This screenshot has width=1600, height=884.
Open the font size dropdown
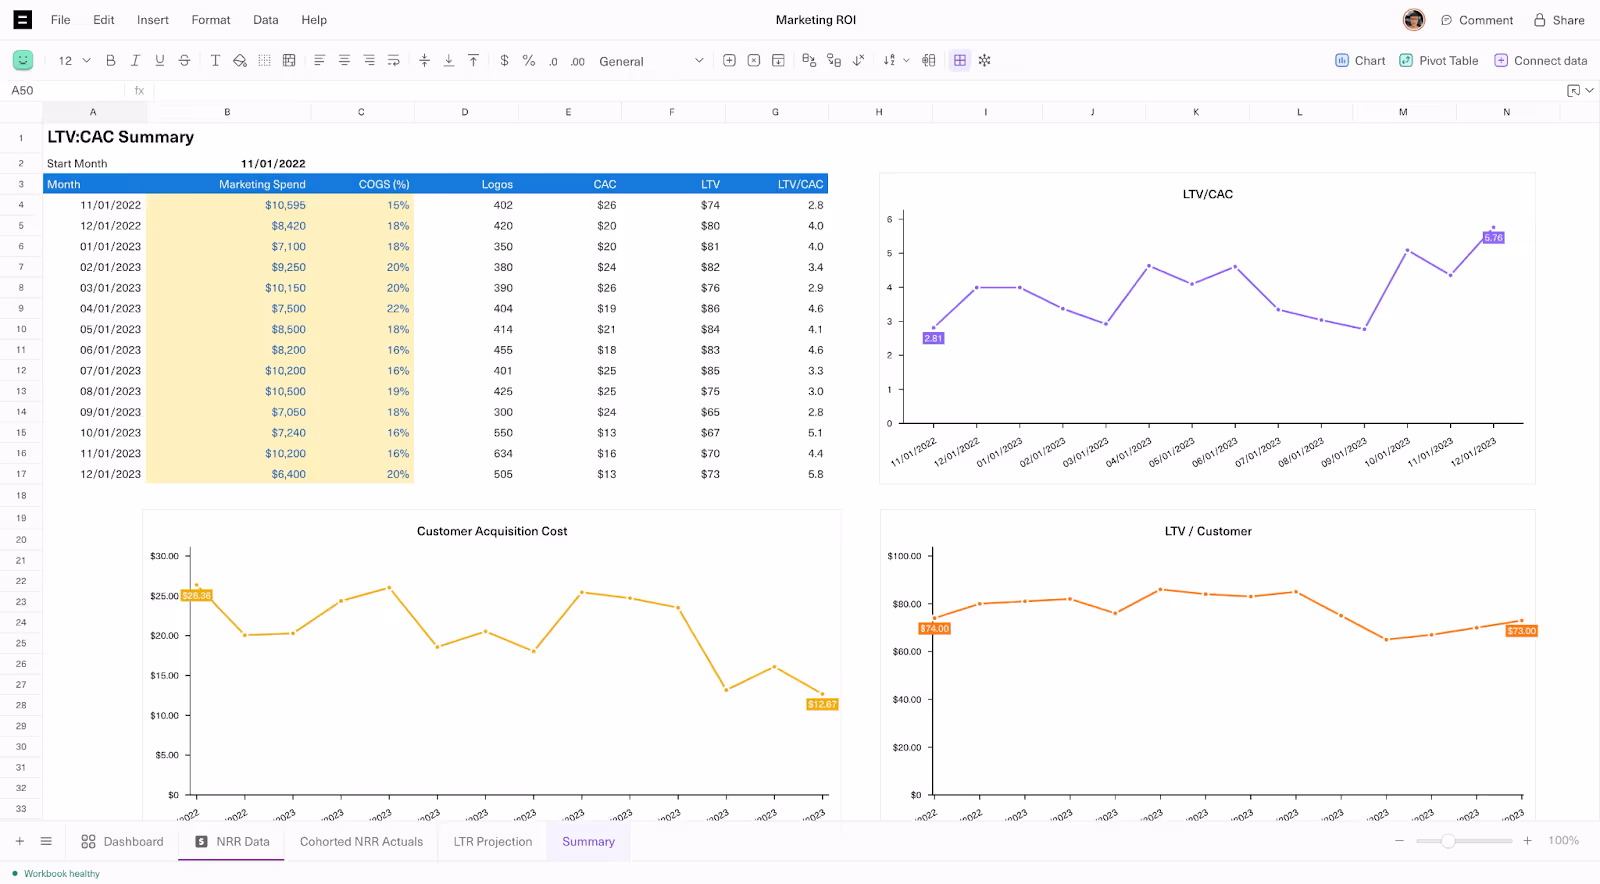click(74, 61)
